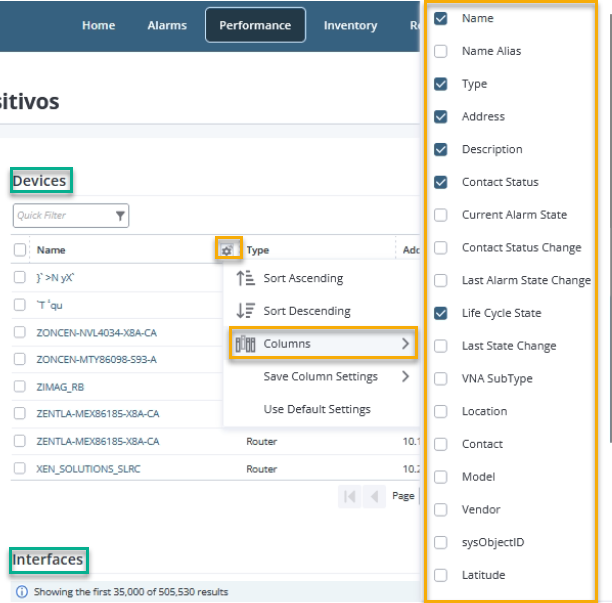The width and height of the screenshot is (612, 603).
Task: Open the Quick Filter funnel icon
Action: click(x=120, y=215)
